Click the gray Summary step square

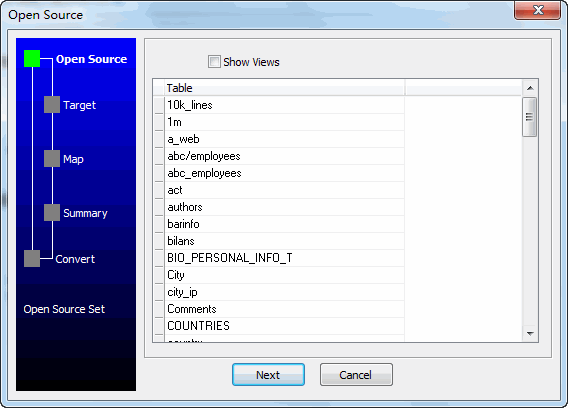click(x=52, y=212)
